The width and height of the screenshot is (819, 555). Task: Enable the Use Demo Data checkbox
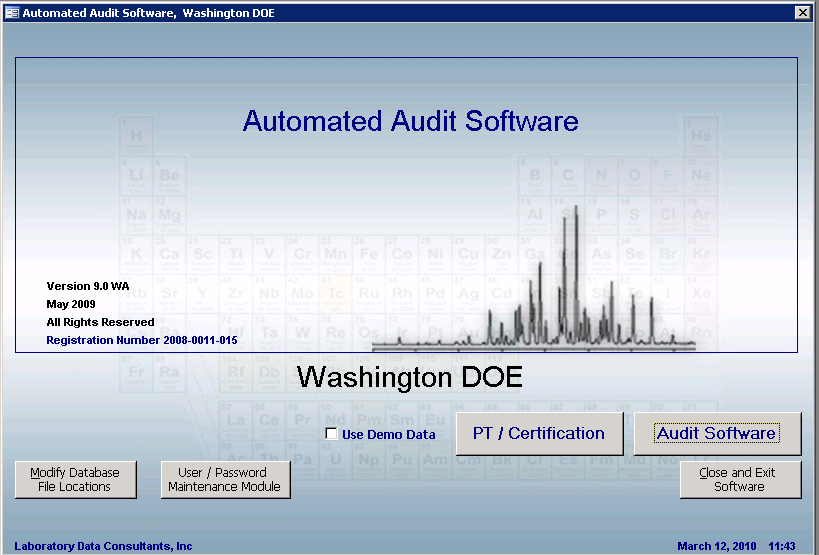(x=332, y=434)
